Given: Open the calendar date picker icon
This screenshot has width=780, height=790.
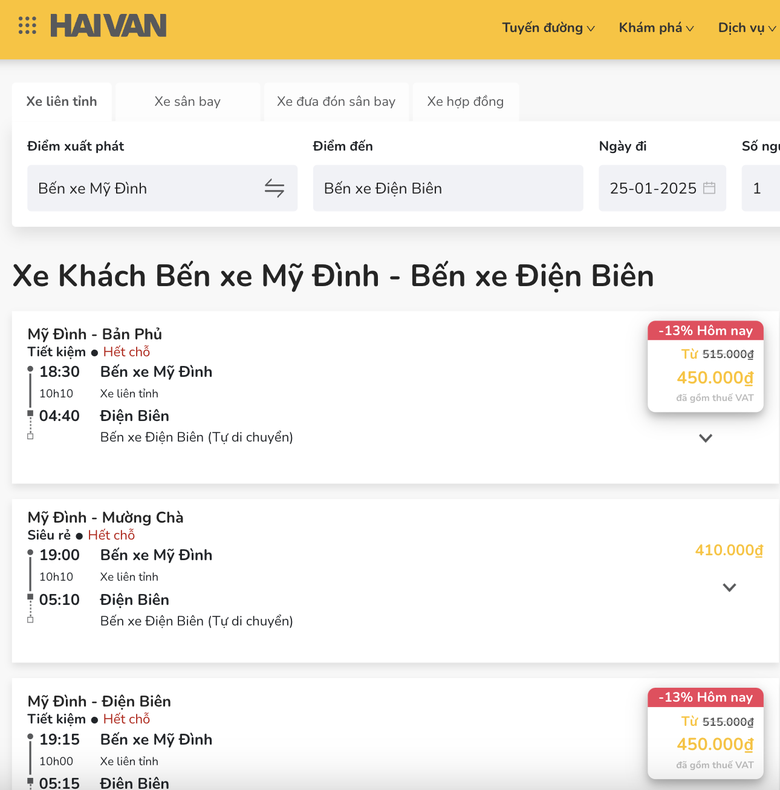Looking at the screenshot, I should tap(709, 188).
